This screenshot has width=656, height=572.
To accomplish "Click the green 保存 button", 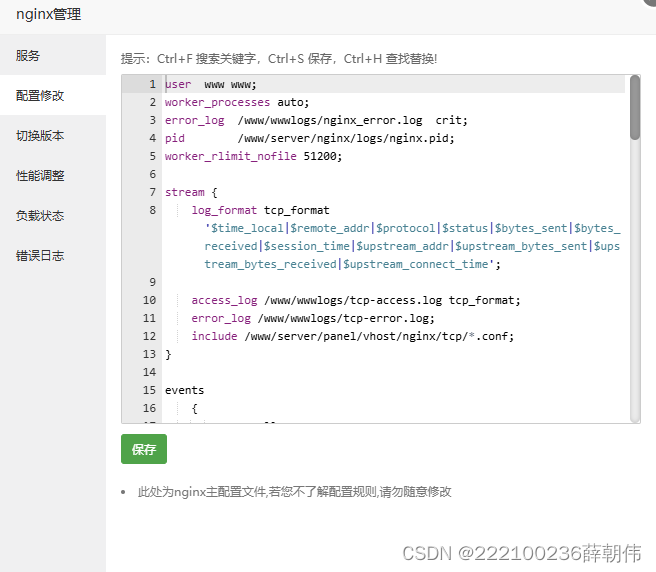I will click(144, 449).
